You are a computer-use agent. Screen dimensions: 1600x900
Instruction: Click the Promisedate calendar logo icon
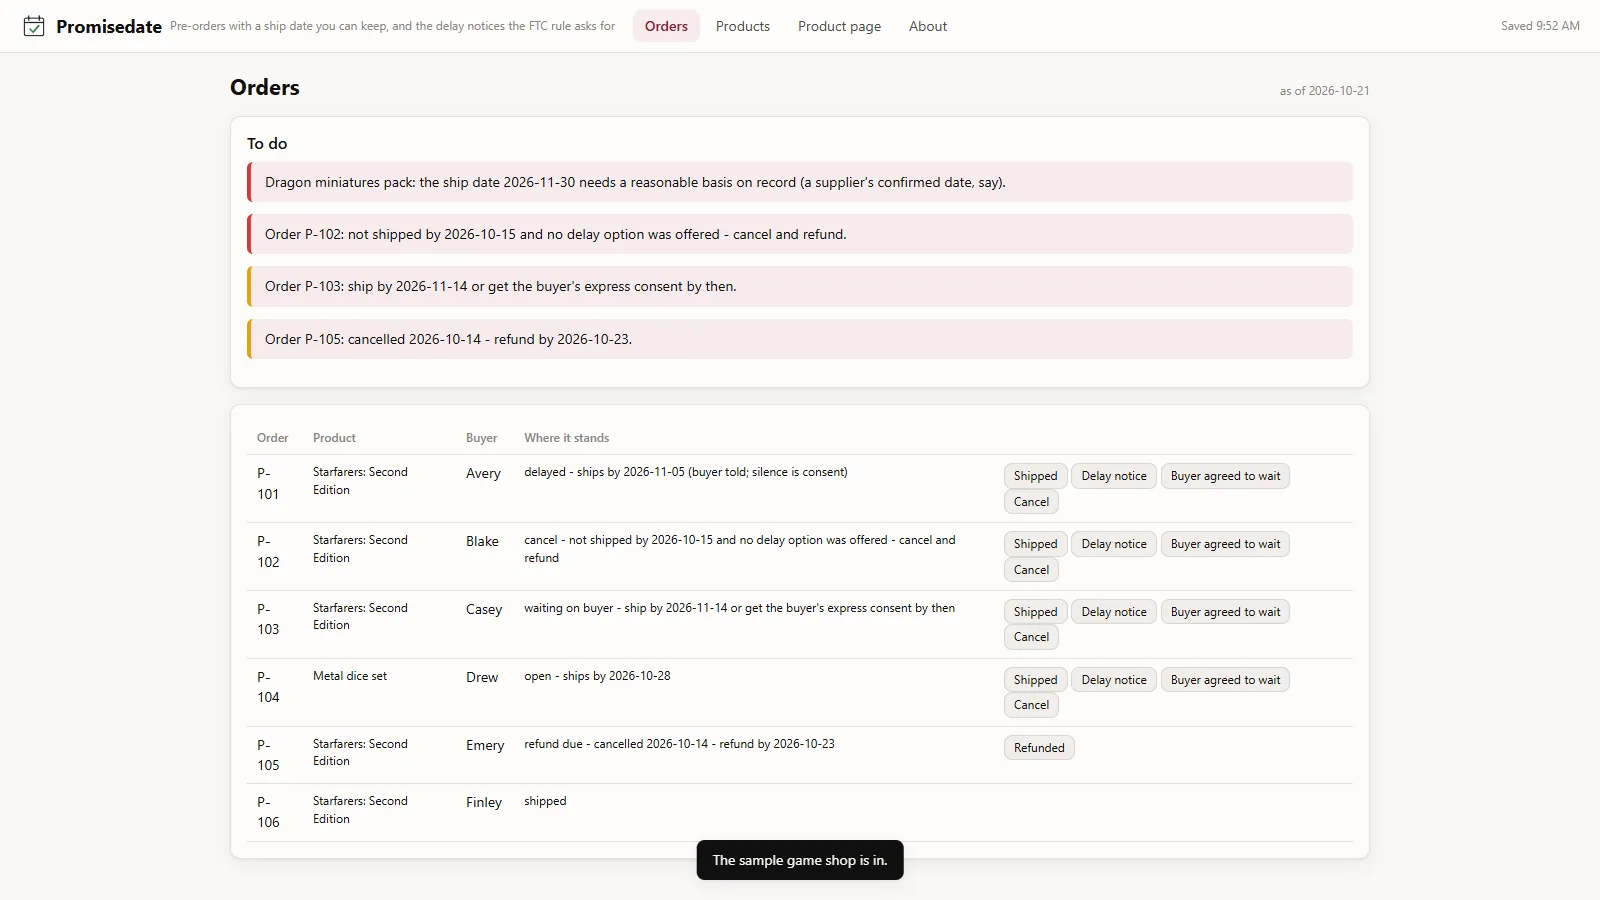click(x=34, y=26)
